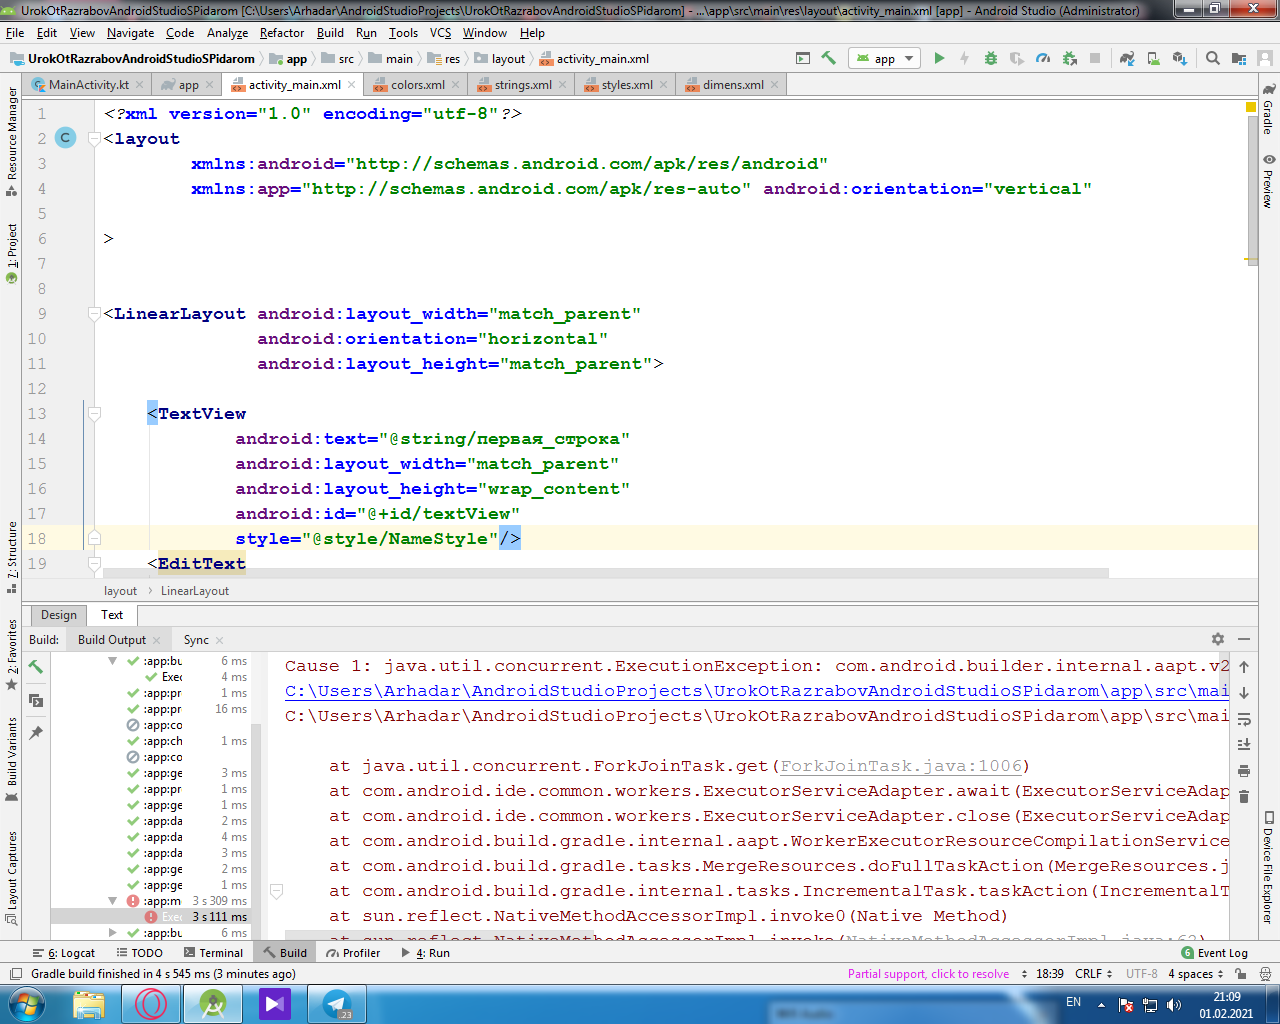Open the Terminal tool window button

[212, 953]
